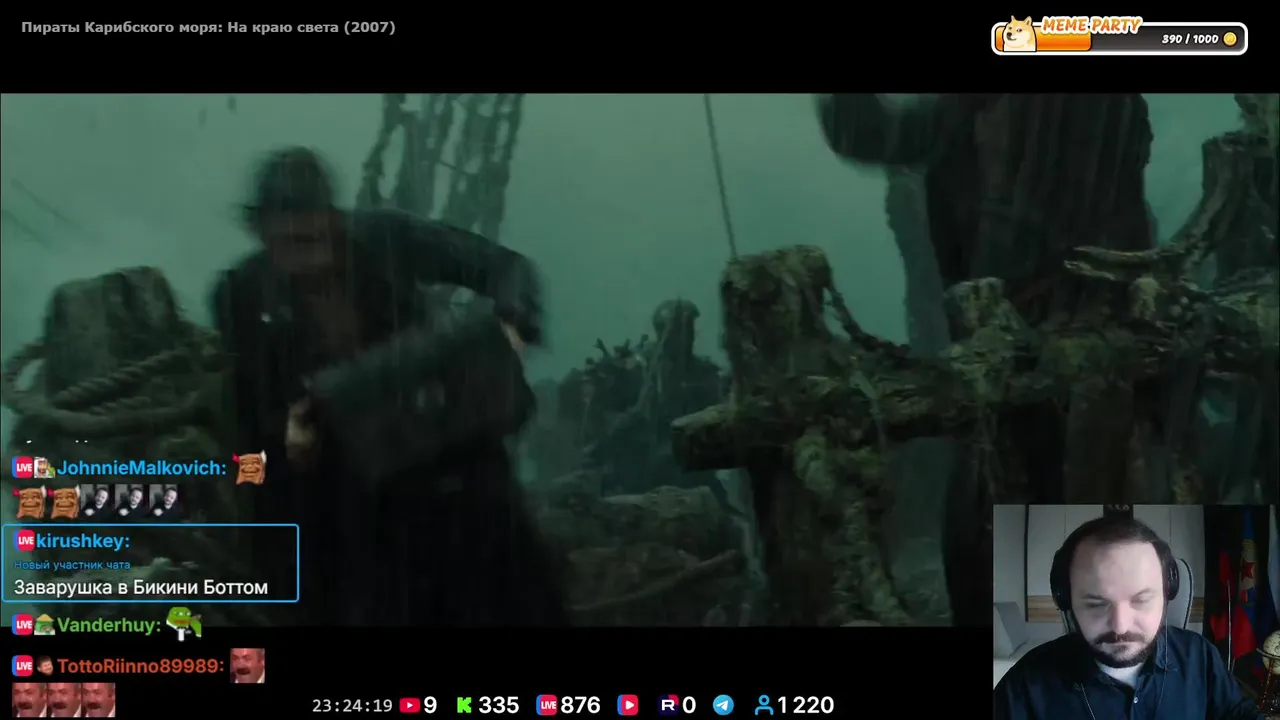The width and height of the screenshot is (1280, 720).
Task: Click the wooden face emote after JohnnieMalkovich name
Action: click(250, 467)
